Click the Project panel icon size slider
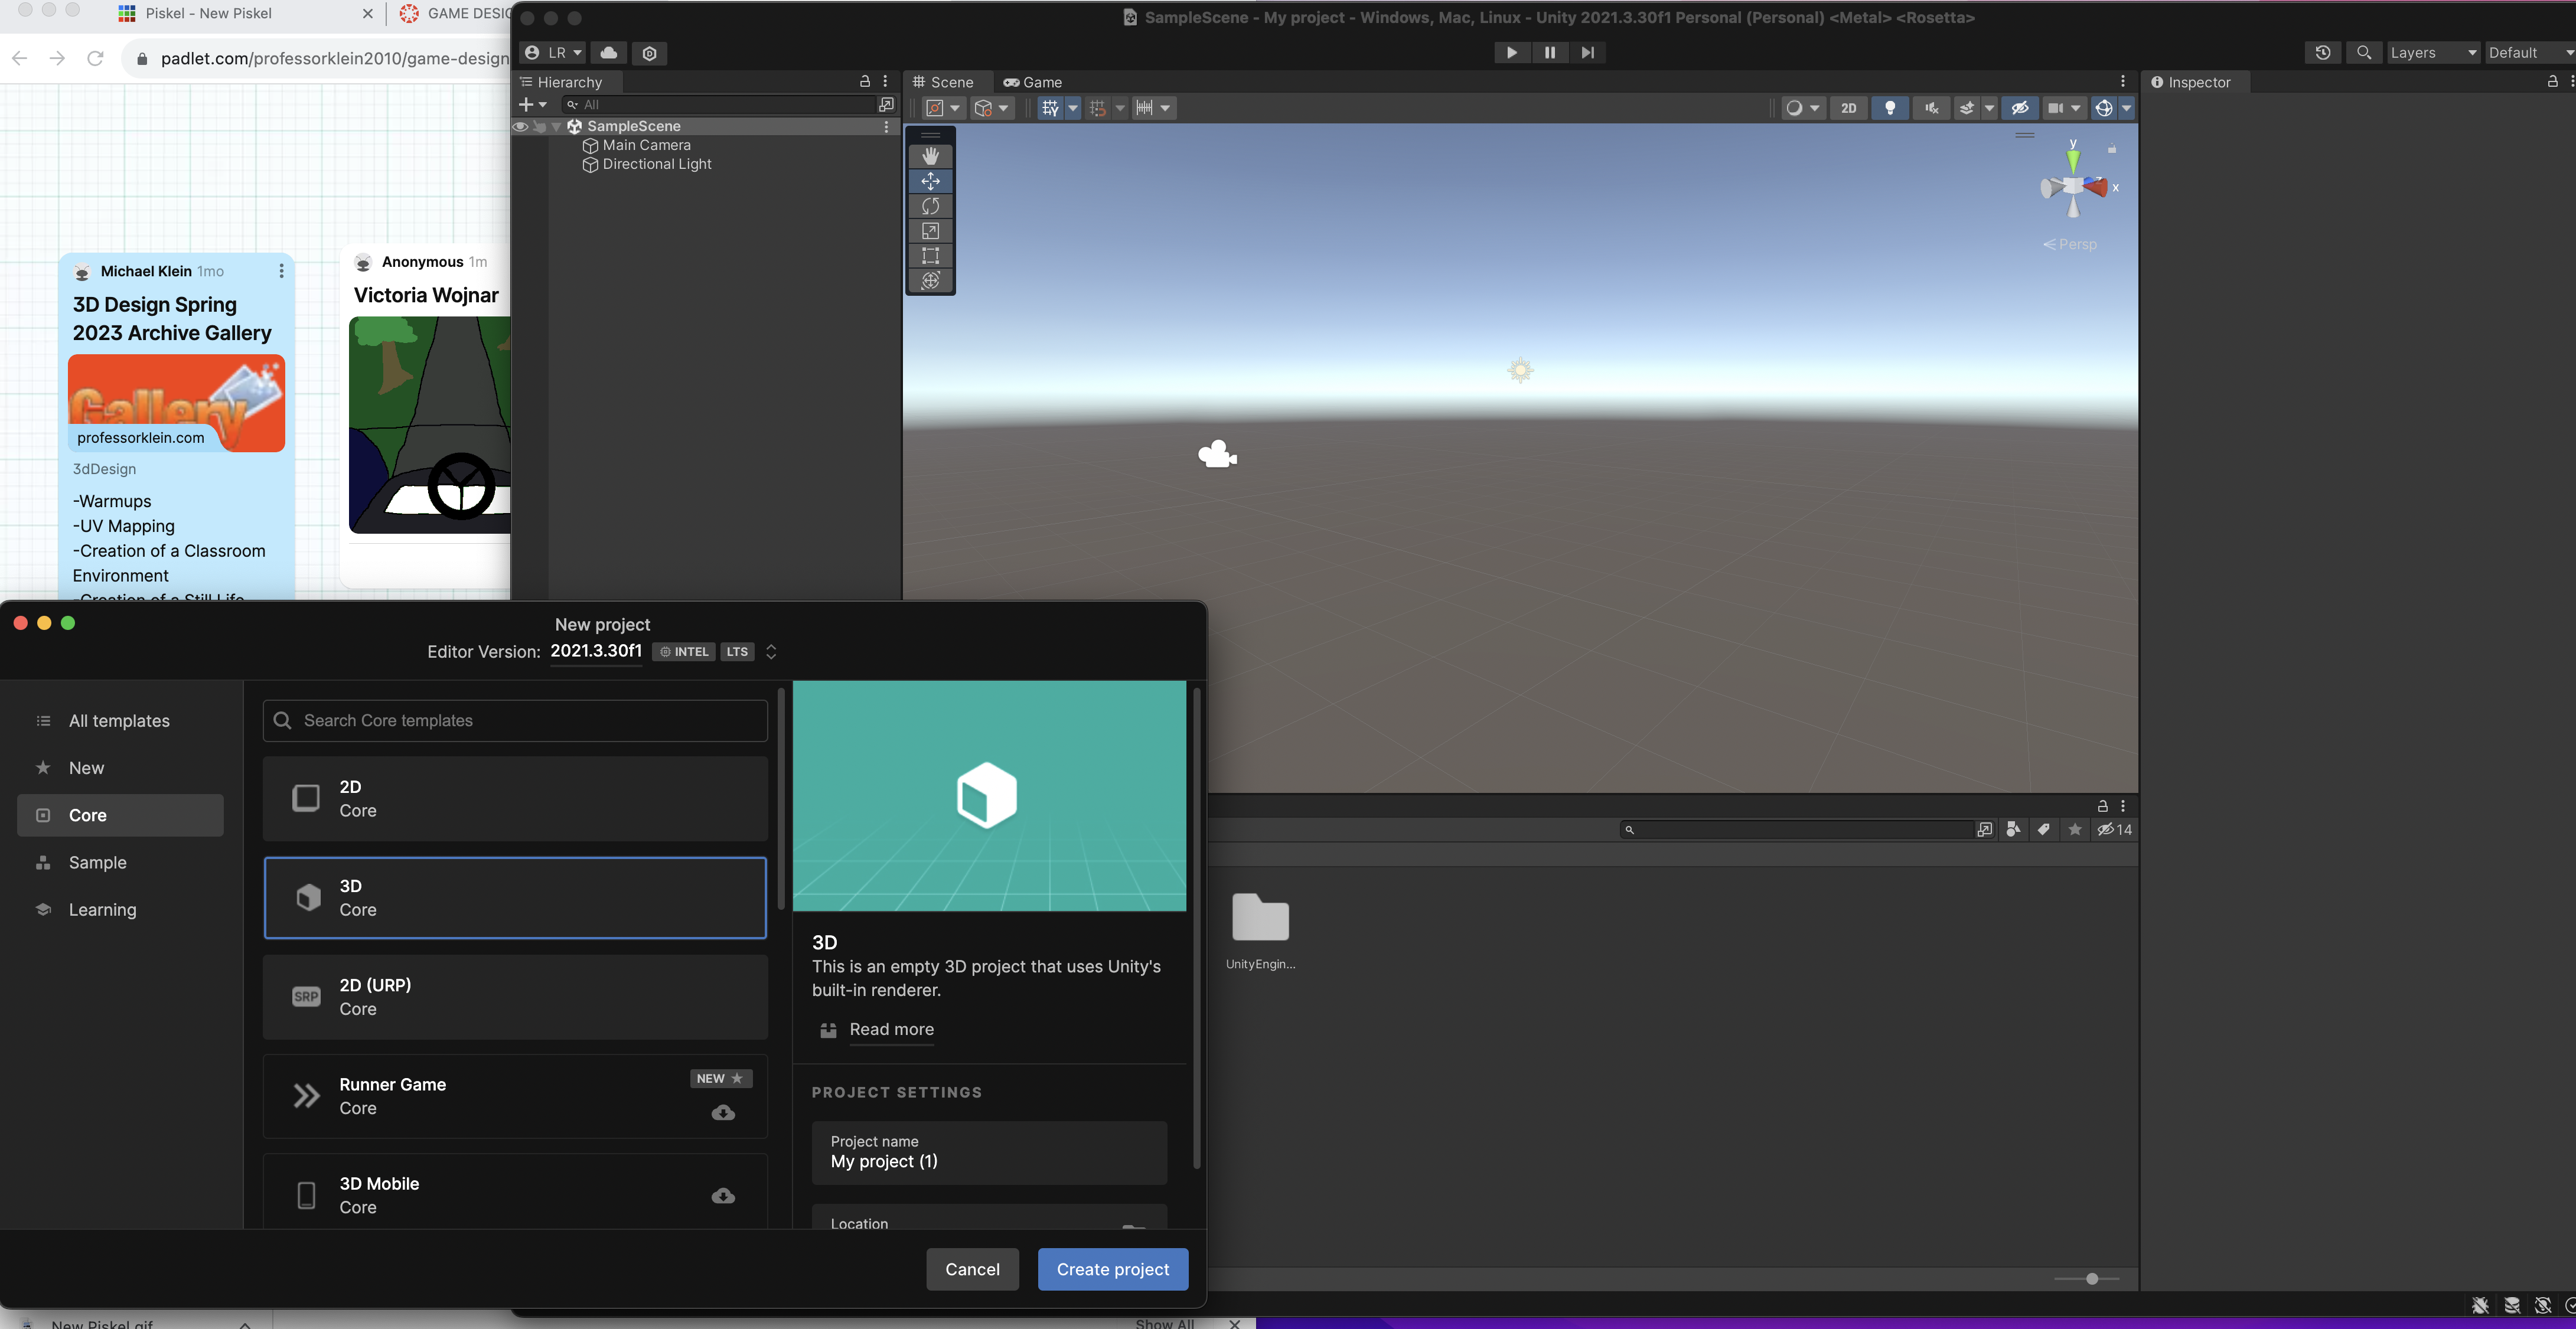This screenshot has width=2576, height=1329. click(x=2088, y=1279)
